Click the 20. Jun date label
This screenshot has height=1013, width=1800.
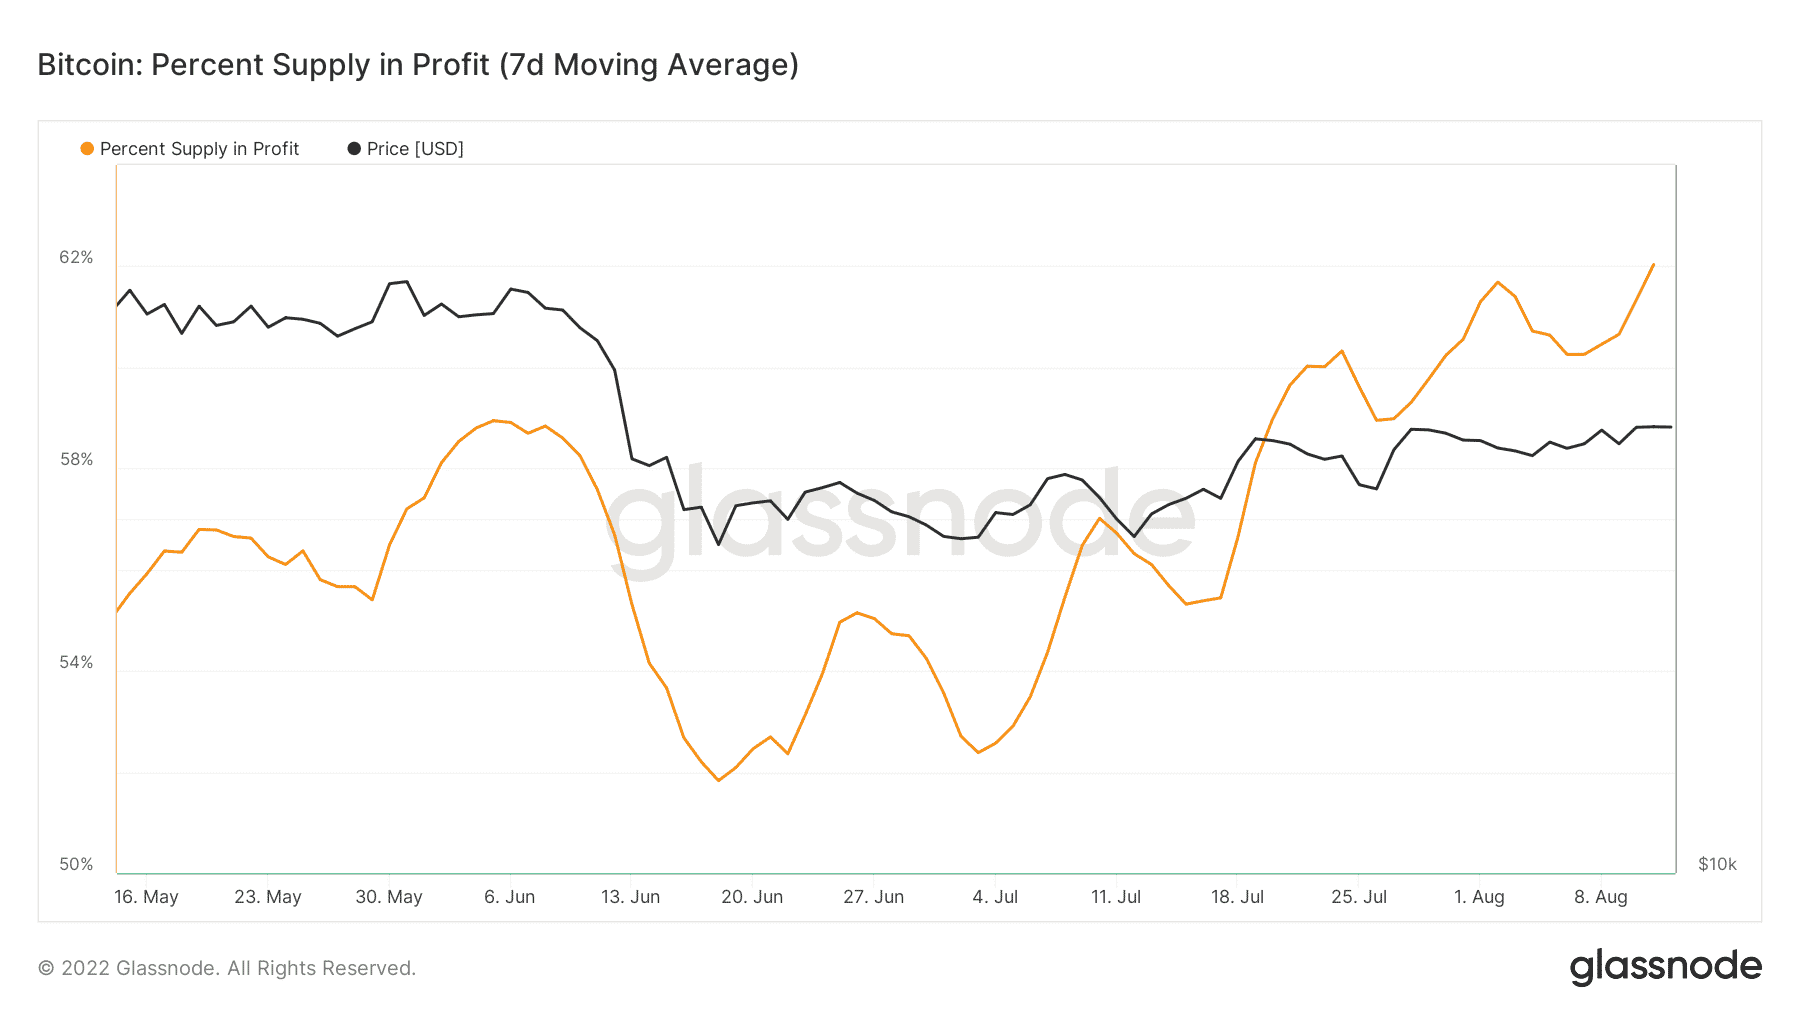point(752,897)
